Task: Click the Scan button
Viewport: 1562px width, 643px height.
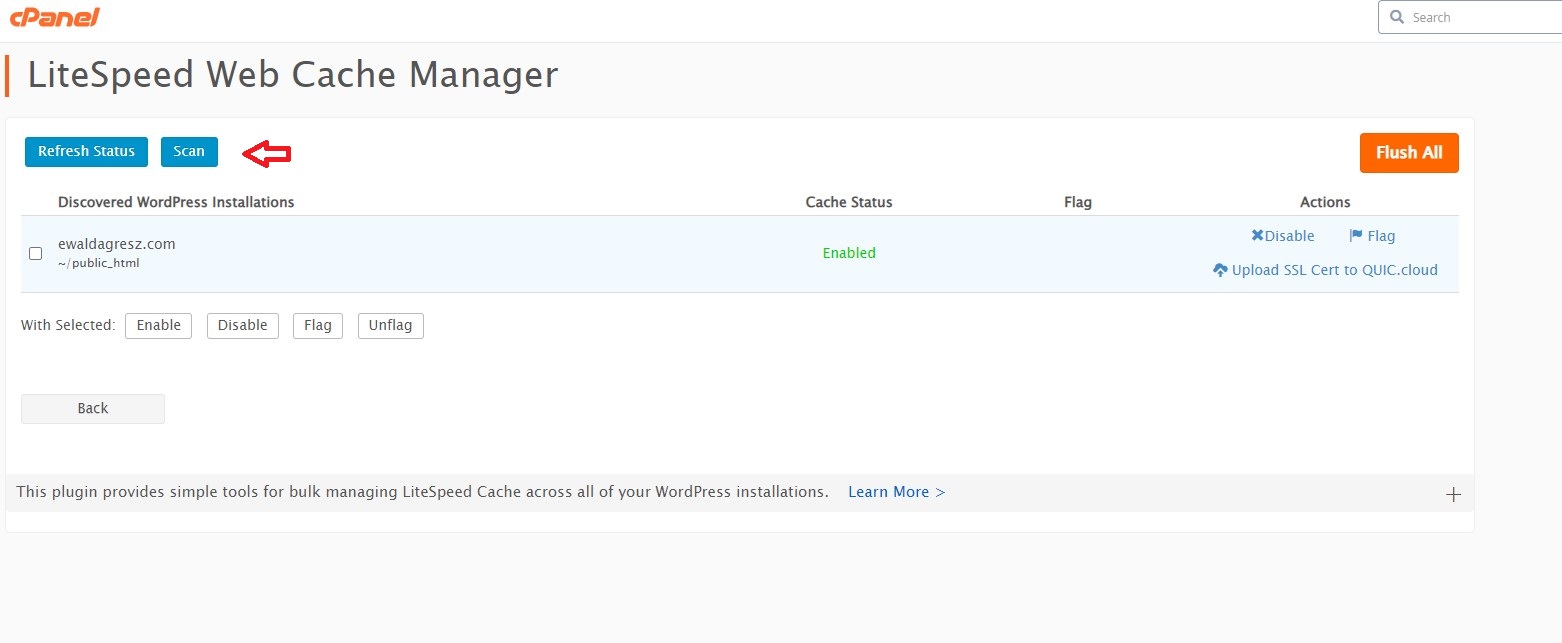Action: coord(189,152)
